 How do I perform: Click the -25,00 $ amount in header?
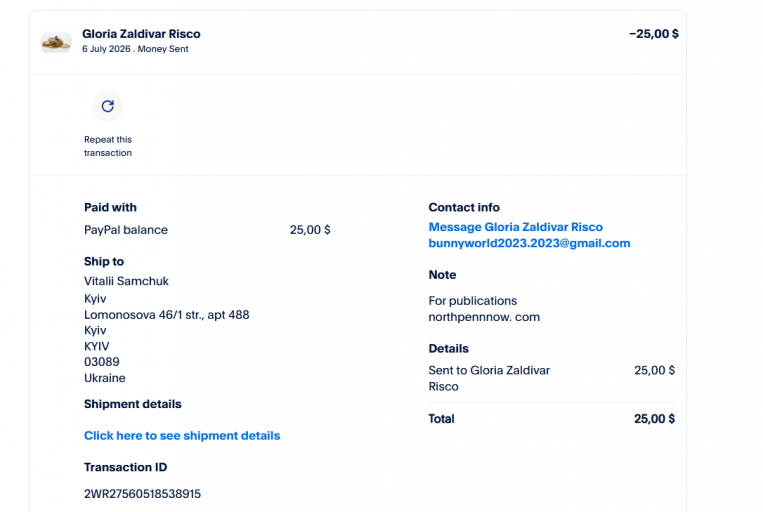654,34
